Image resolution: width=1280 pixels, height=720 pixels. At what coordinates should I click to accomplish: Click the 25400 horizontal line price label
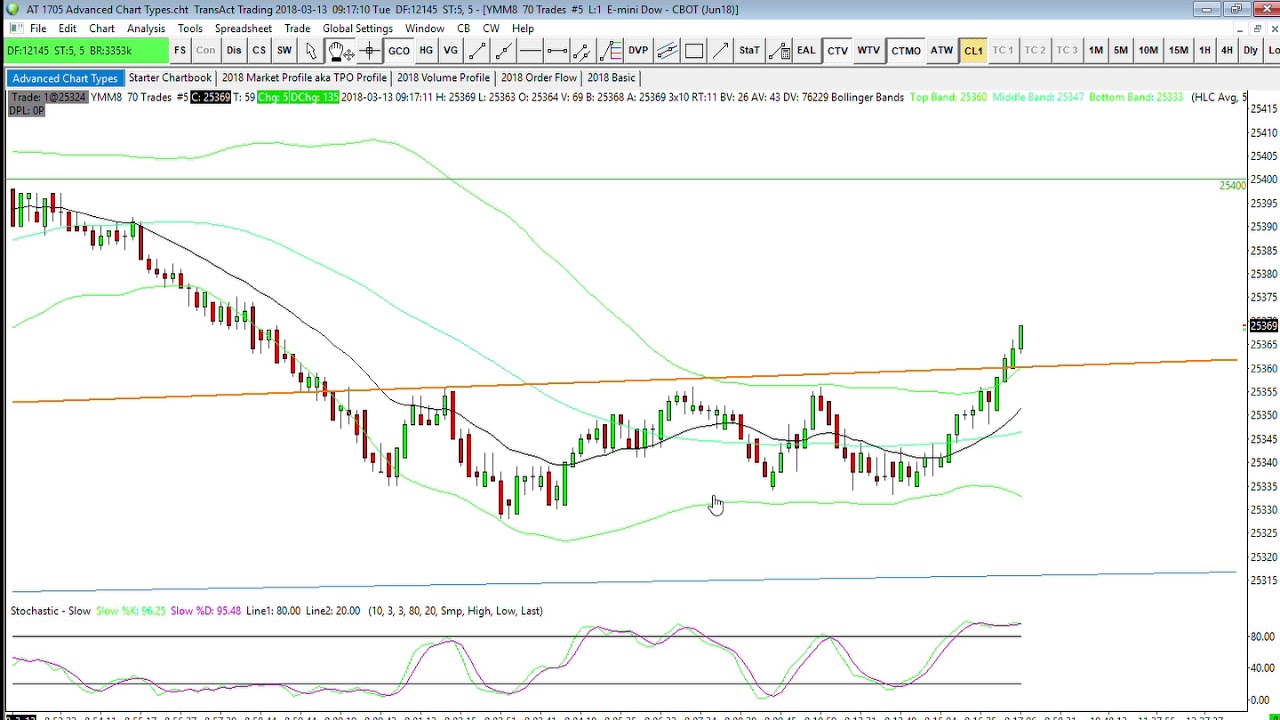(1232, 186)
